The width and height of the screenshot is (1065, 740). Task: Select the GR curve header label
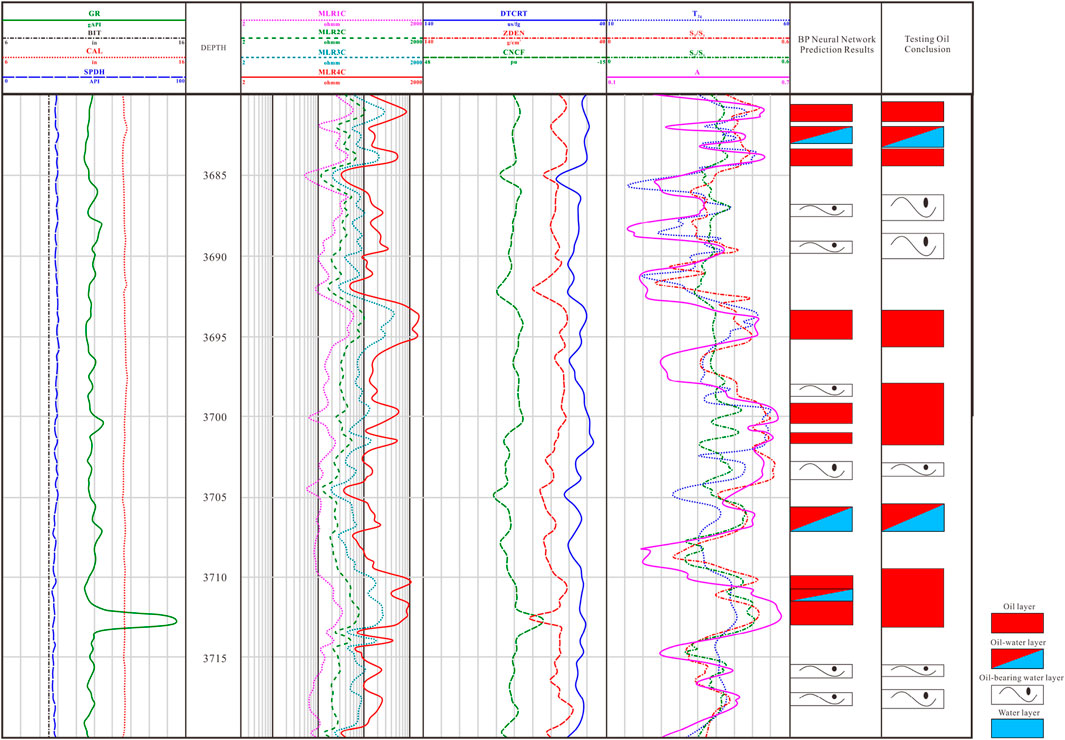point(94,13)
